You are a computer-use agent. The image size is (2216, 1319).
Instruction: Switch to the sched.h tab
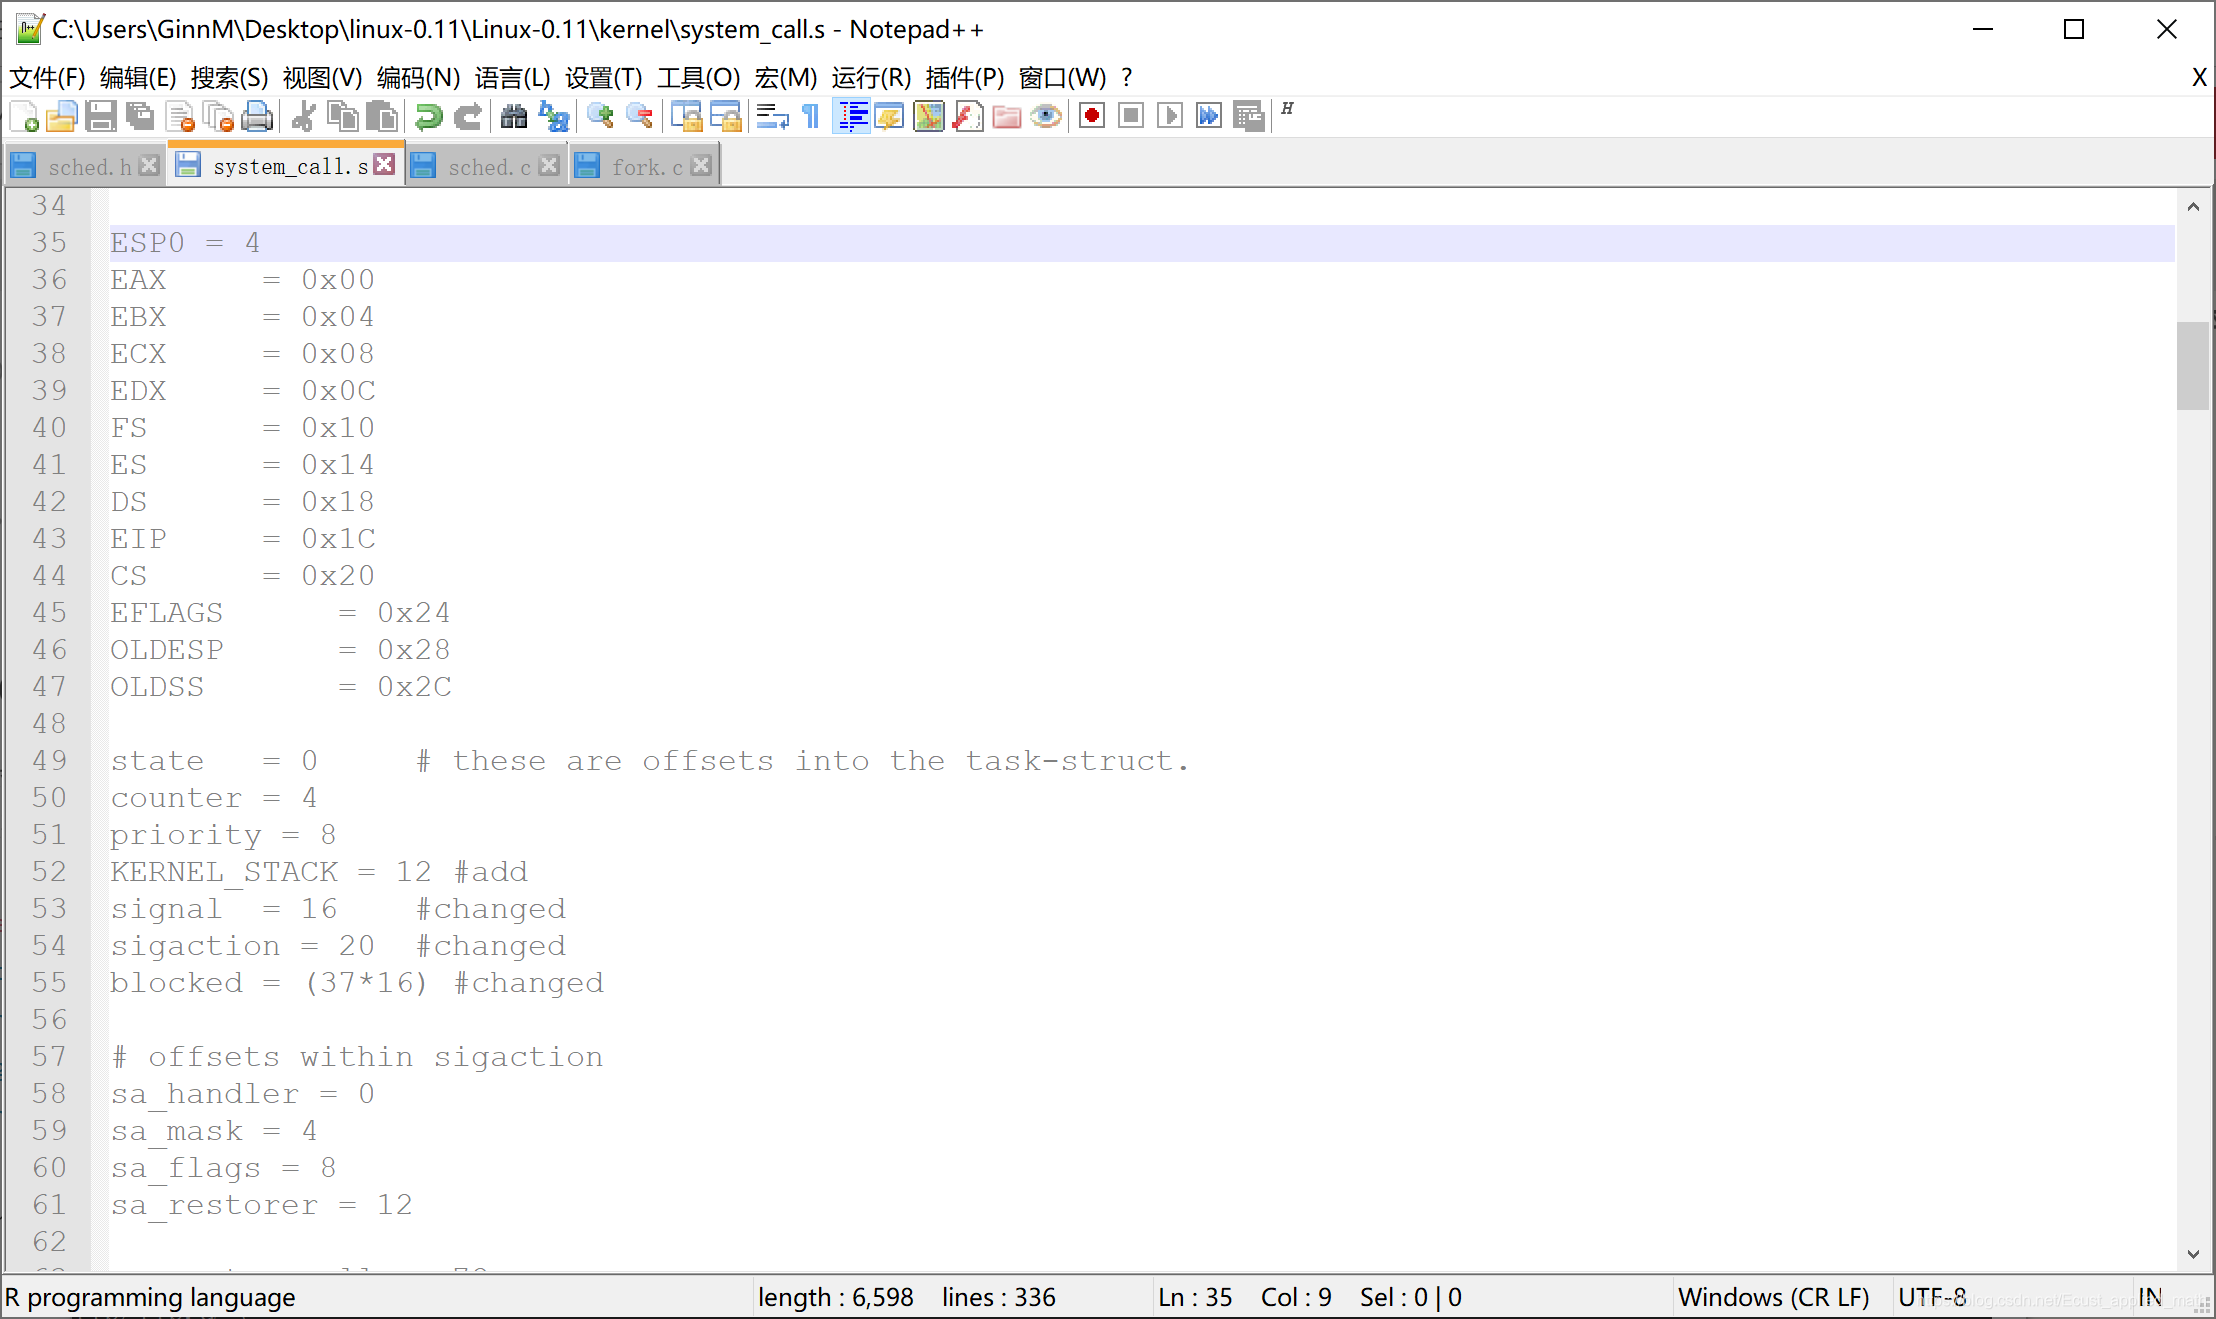coord(88,167)
